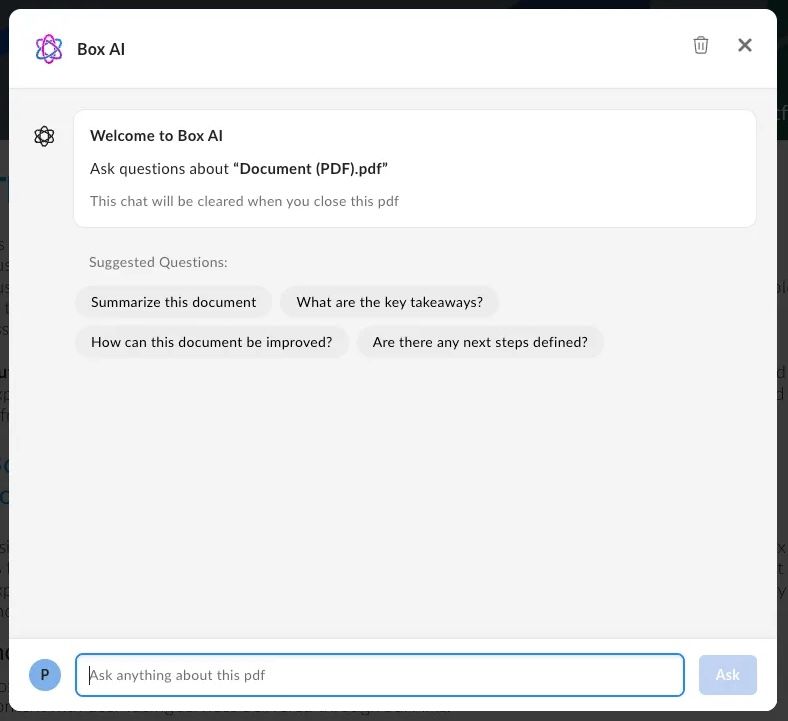Focus the "Ask anything about this pdf" field

[380, 675]
